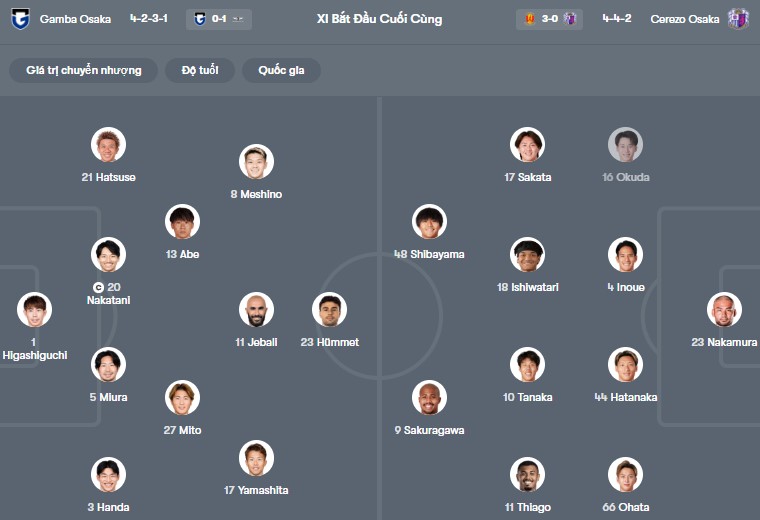This screenshot has width=760, height=520.
Task: Click Hümmet's player avatar
Action: 329,310
